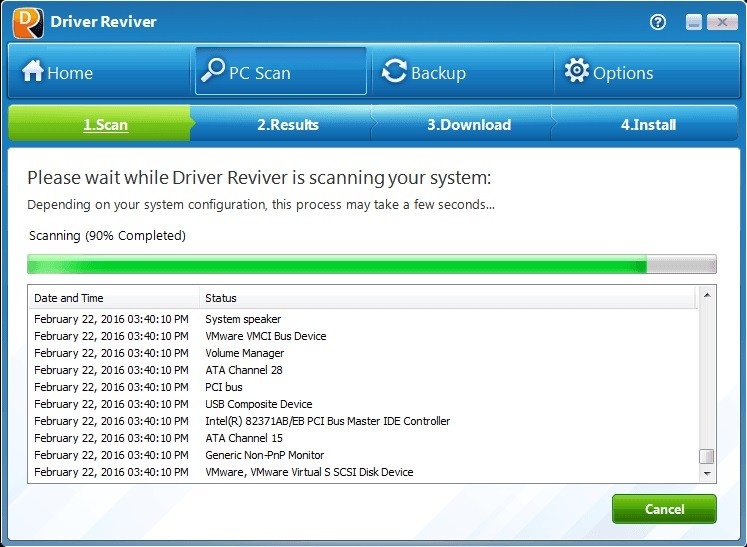Click the scroll up arrow in log
747x547 pixels.
click(707, 295)
